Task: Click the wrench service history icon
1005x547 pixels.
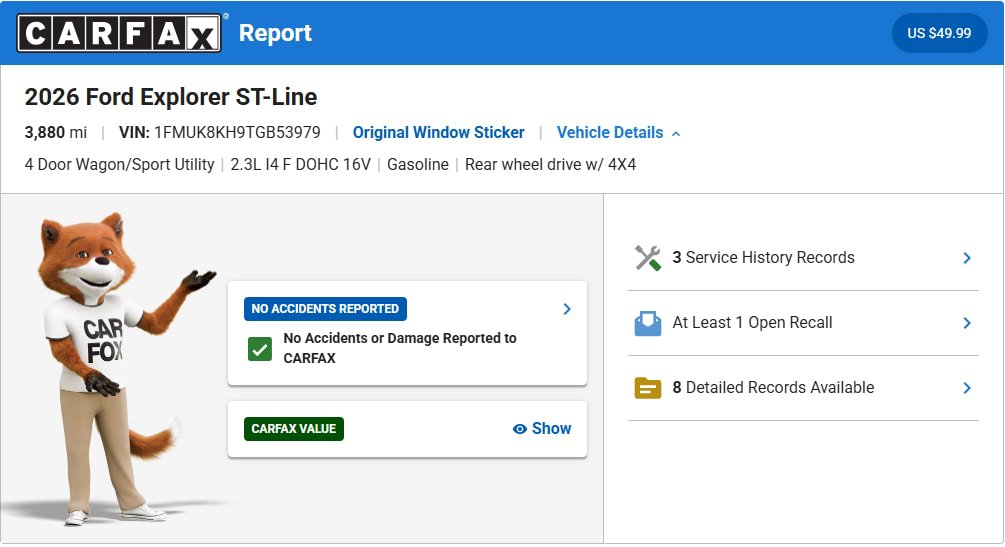Action: pyautogui.click(x=647, y=258)
